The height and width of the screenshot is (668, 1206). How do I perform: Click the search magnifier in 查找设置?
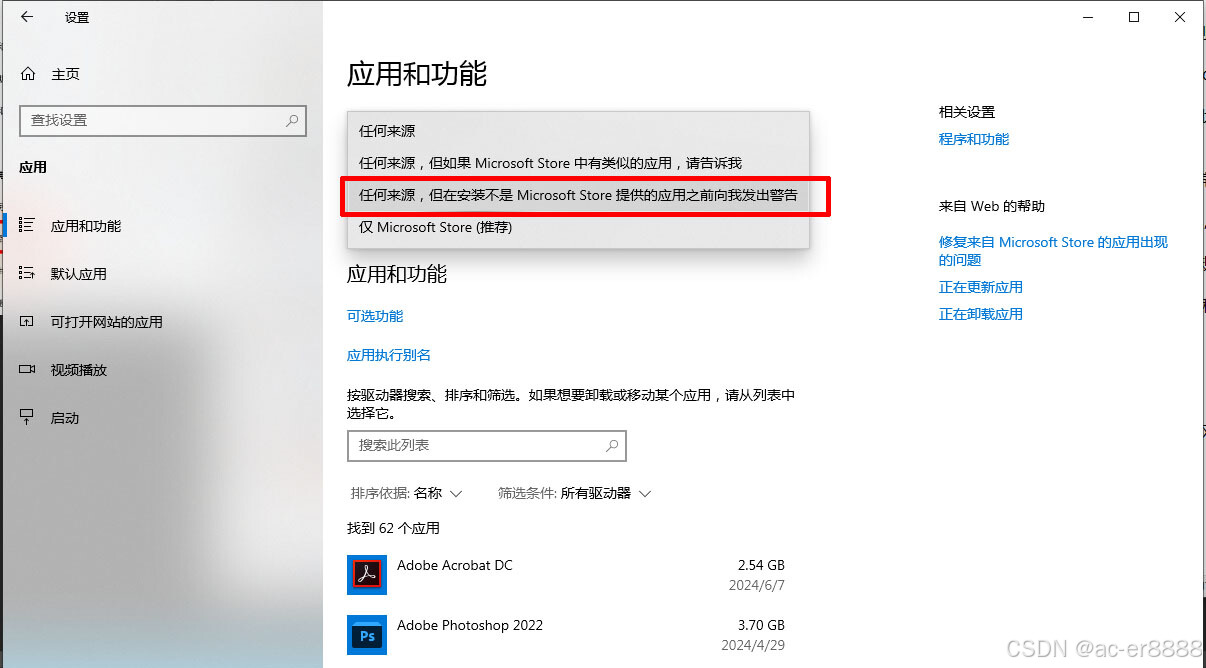point(292,120)
